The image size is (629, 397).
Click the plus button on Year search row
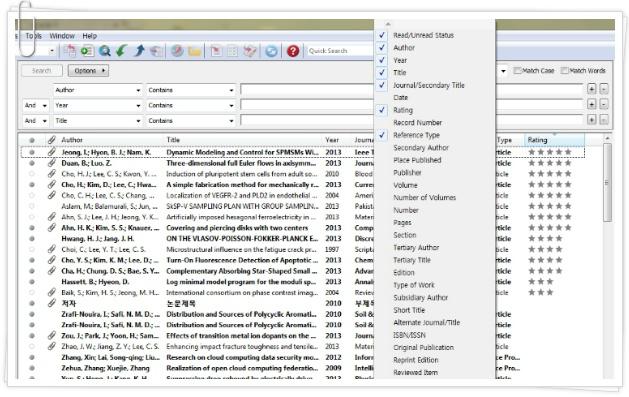[x=591, y=104]
